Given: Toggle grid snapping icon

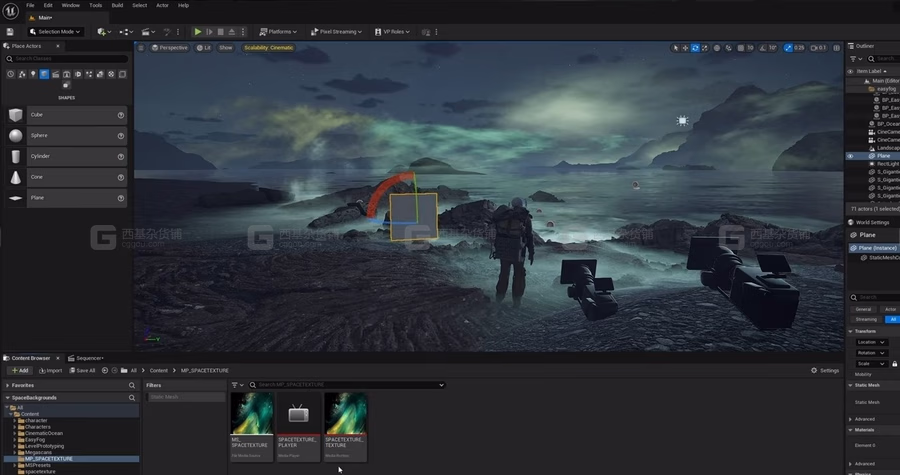Looking at the screenshot, I should point(741,48).
